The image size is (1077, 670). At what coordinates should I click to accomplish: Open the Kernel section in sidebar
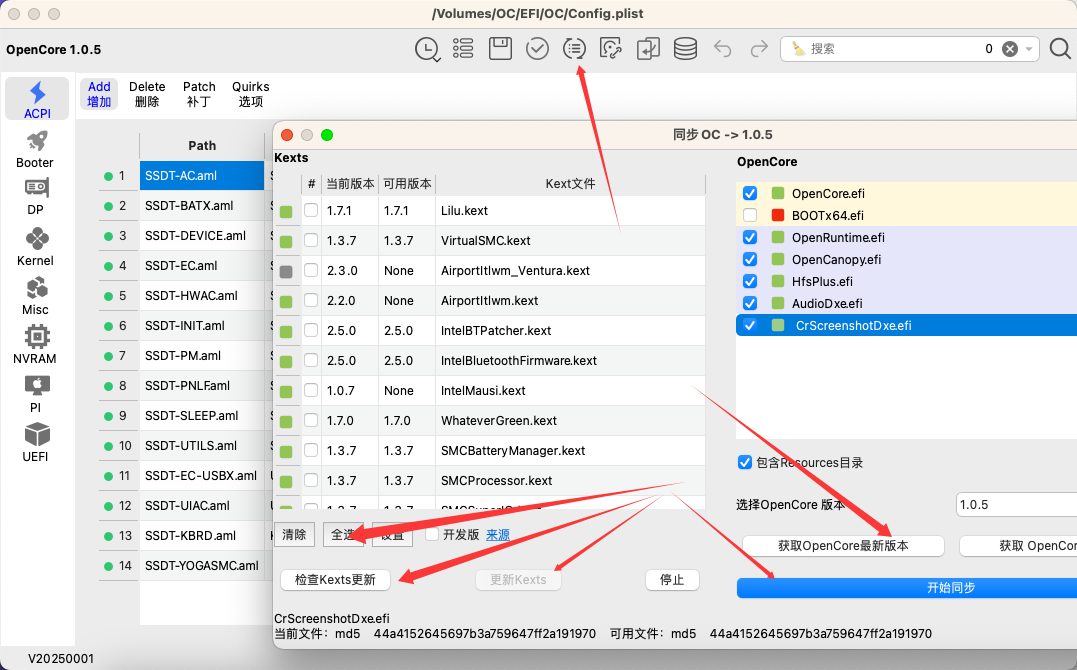pos(36,246)
